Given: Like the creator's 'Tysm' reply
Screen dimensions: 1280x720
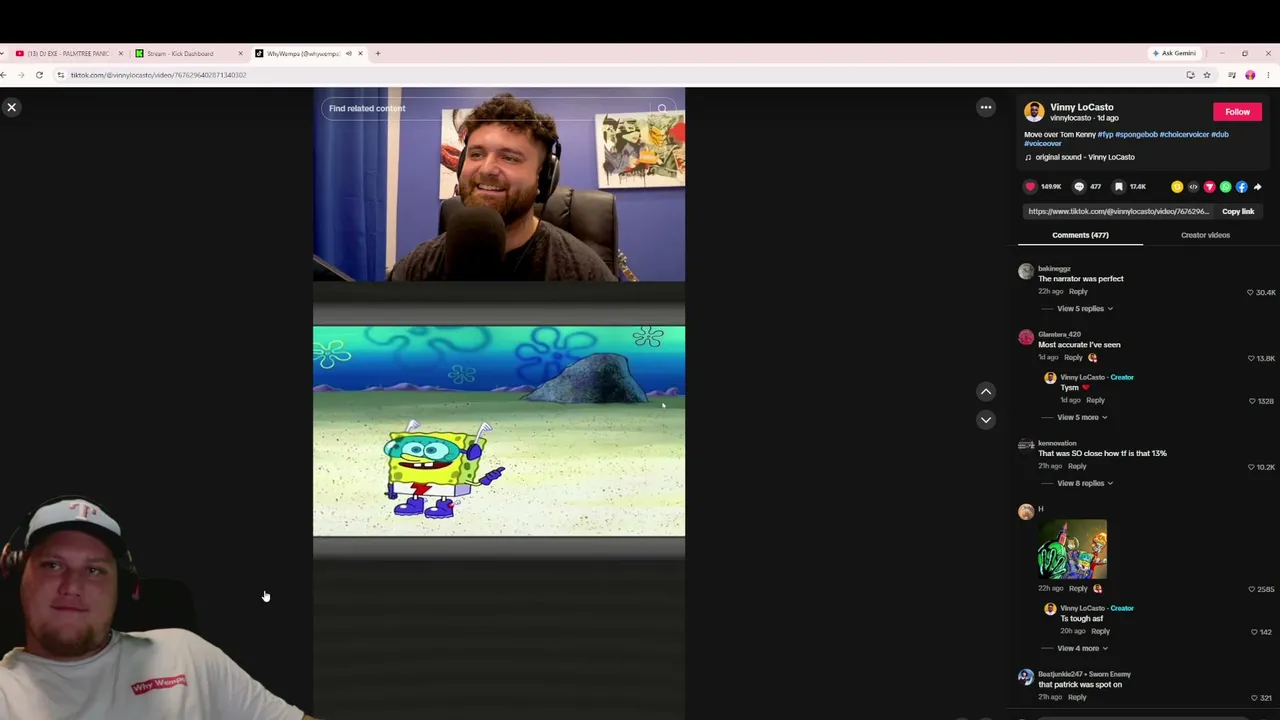Looking at the screenshot, I should point(1251,401).
